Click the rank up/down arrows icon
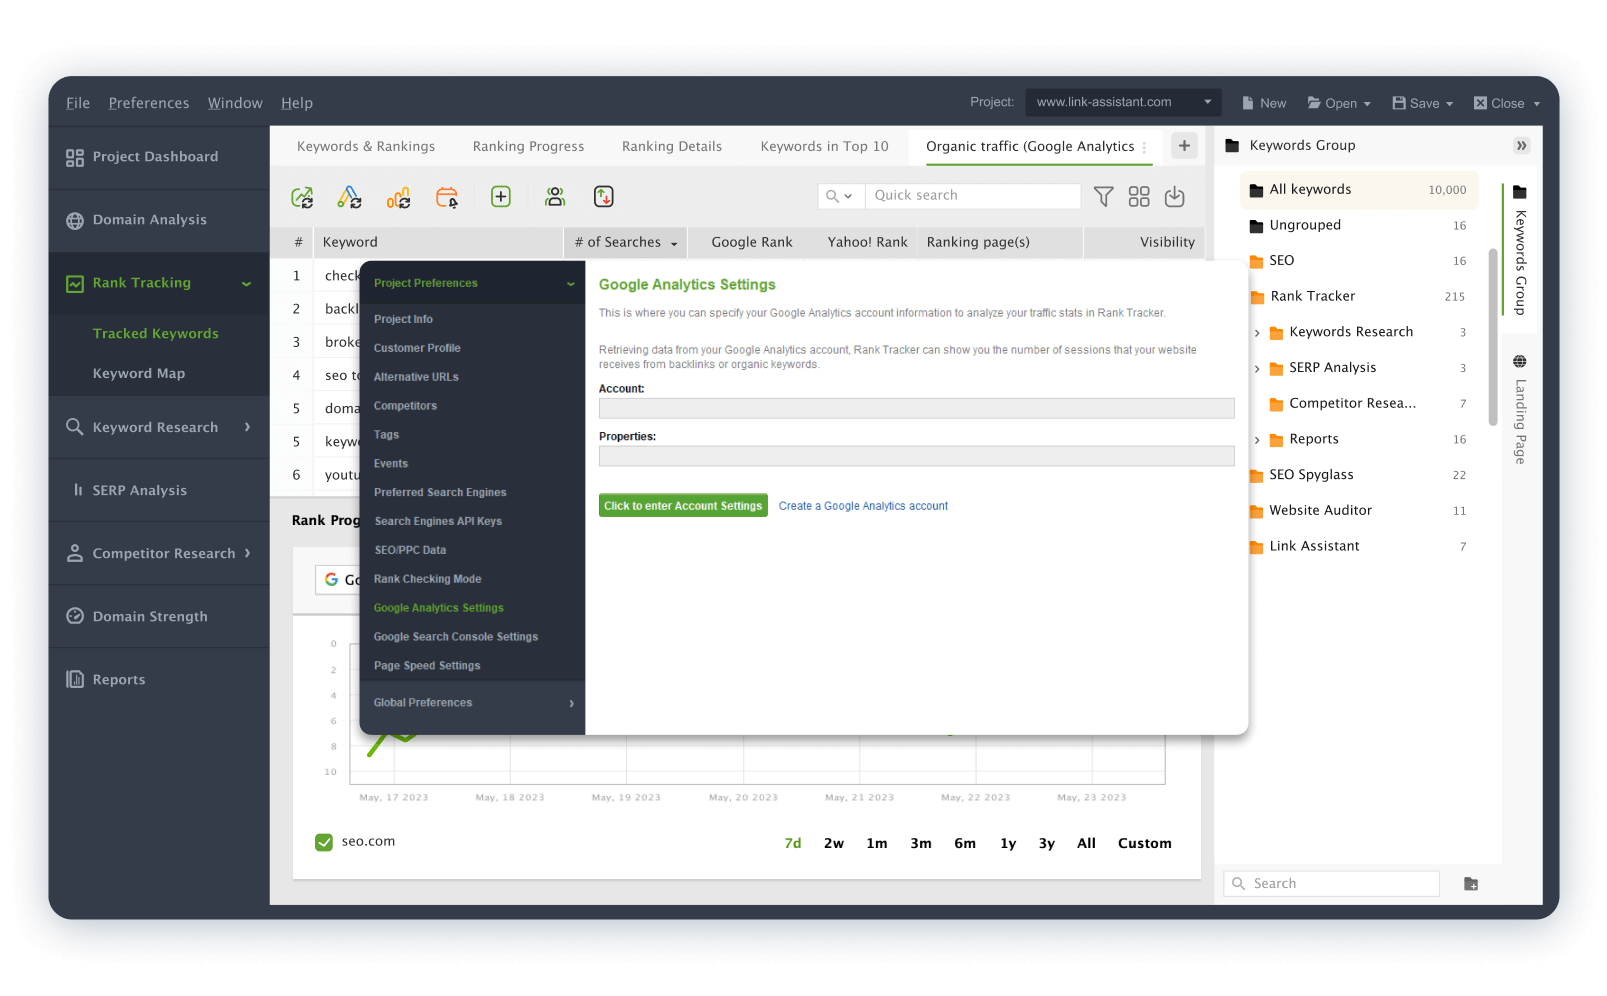 click(x=604, y=197)
